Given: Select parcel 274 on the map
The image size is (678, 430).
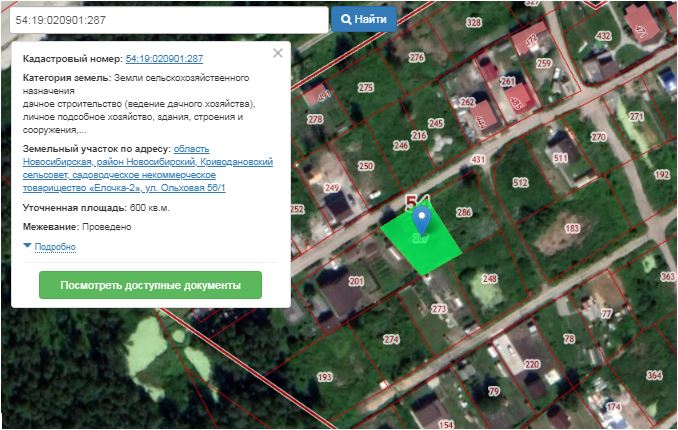Looking at the screenshot, I should click(391, 340).
